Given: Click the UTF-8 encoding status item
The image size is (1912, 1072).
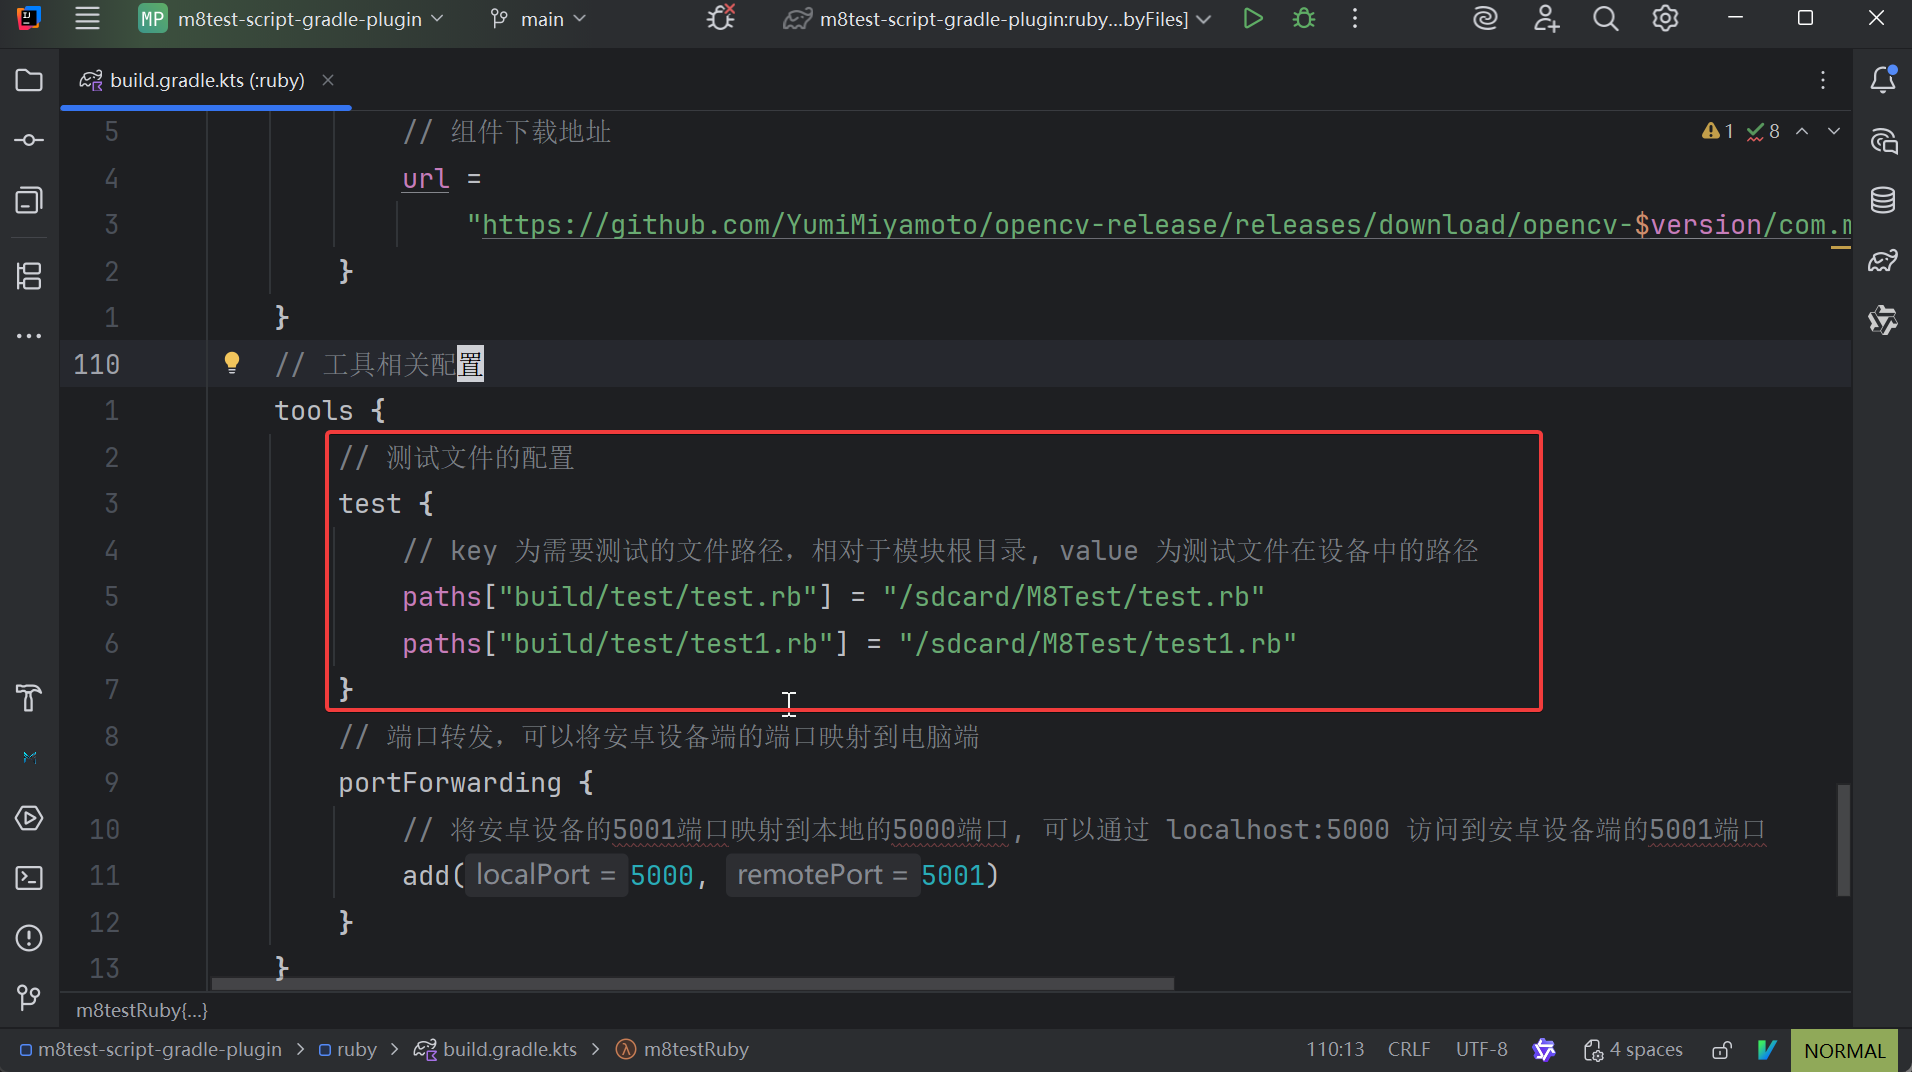Looking at the screenshot, I should coord(1481,1050).
